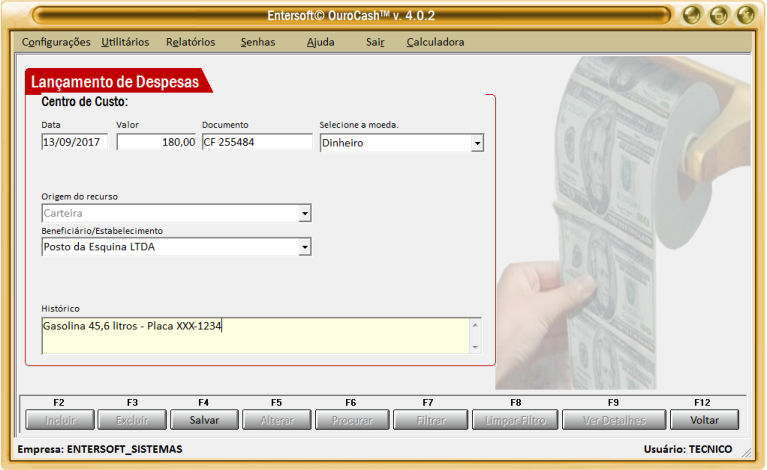Go back with the Voltar button
This screenshot has width=767, height=470.
(x=704, y=420)
